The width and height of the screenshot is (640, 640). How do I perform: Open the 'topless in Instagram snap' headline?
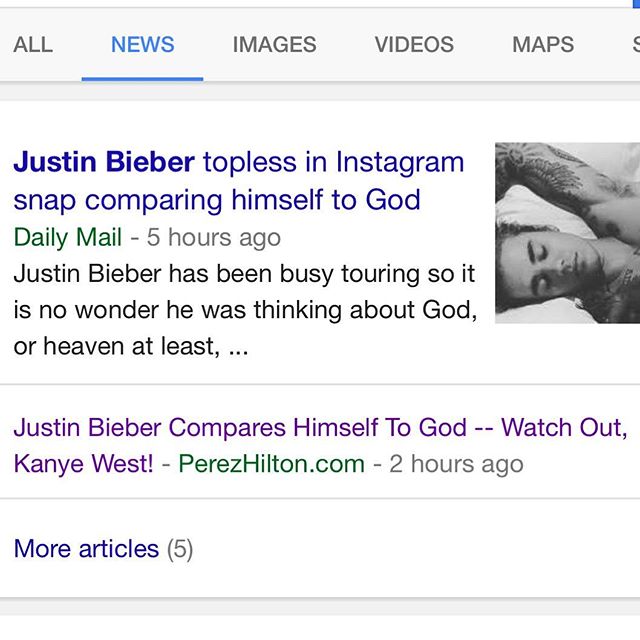(239, 181)
